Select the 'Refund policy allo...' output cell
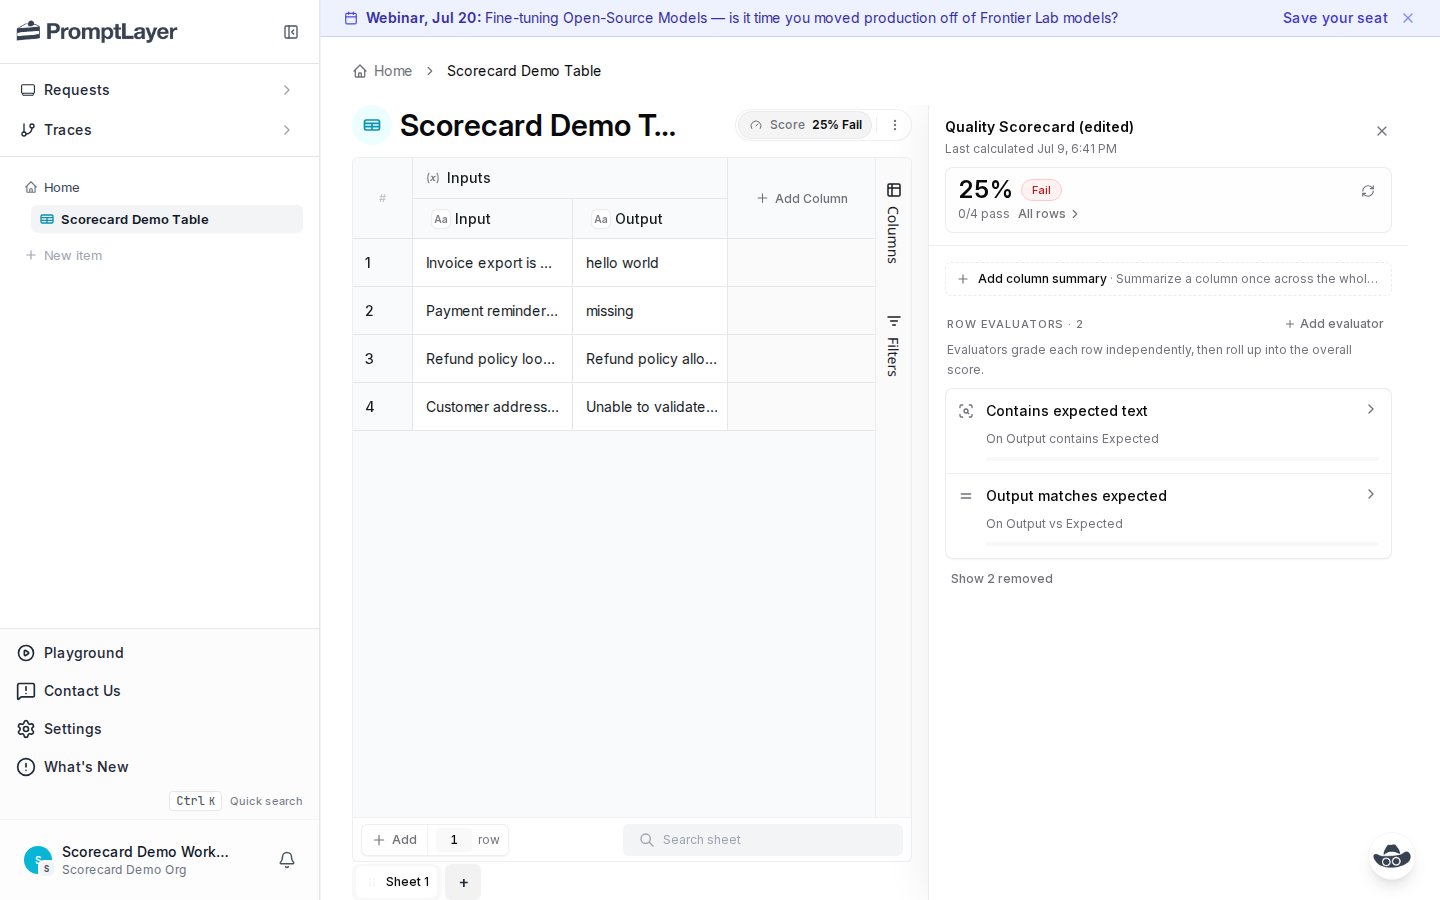Viewport: 1440px width, 900px height. coord(650,359)
